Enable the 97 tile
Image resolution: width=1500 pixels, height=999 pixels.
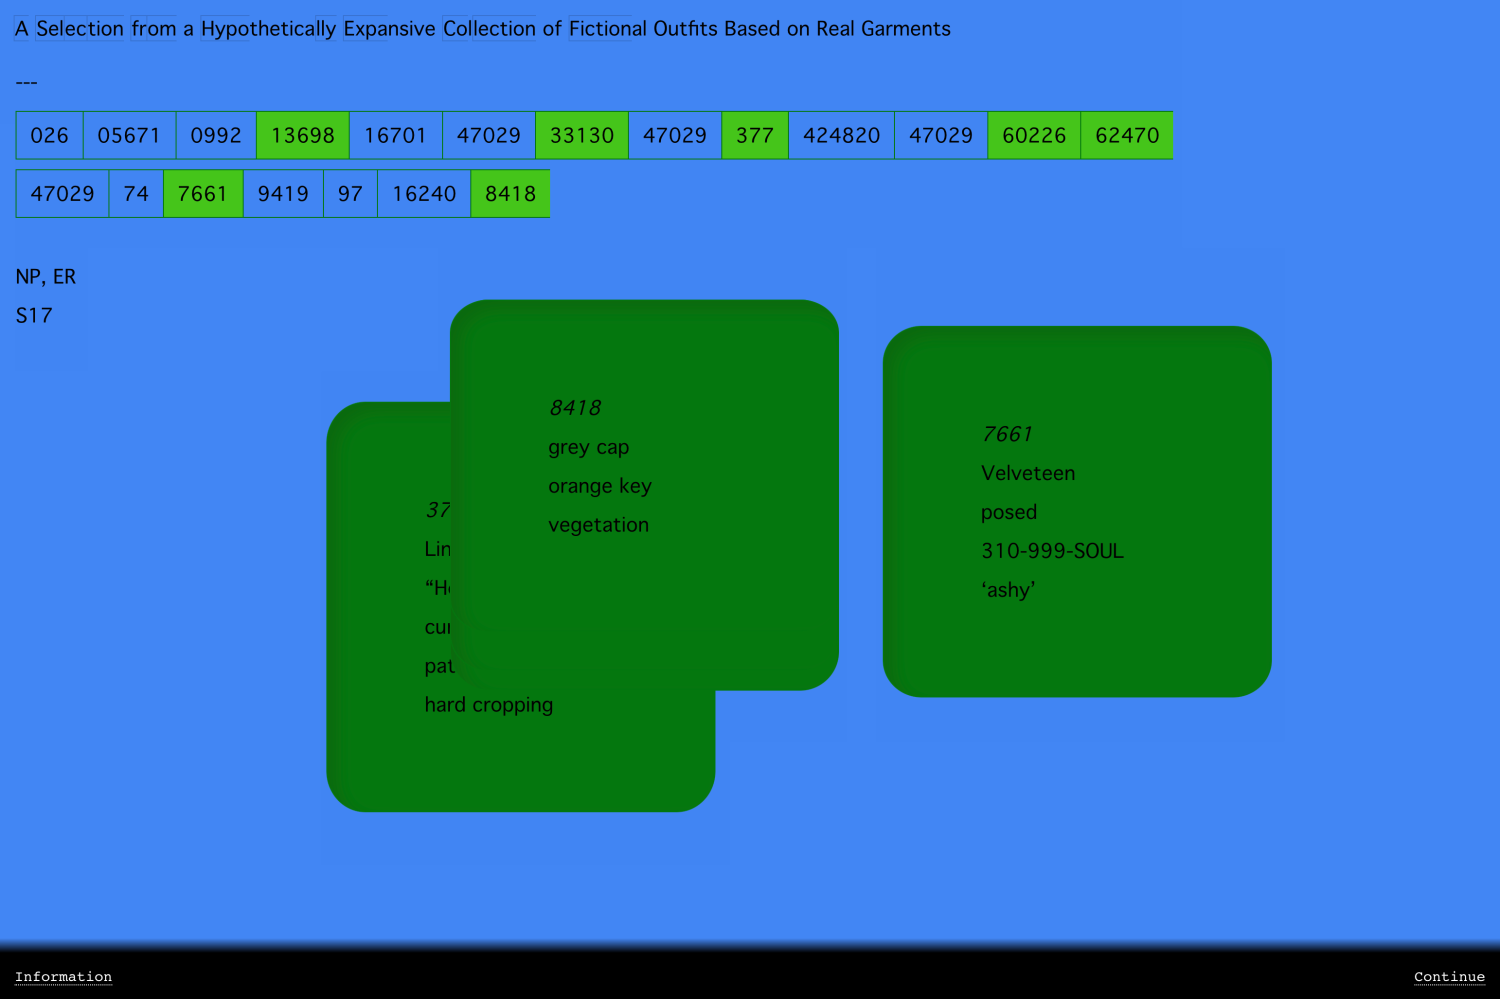350,193
